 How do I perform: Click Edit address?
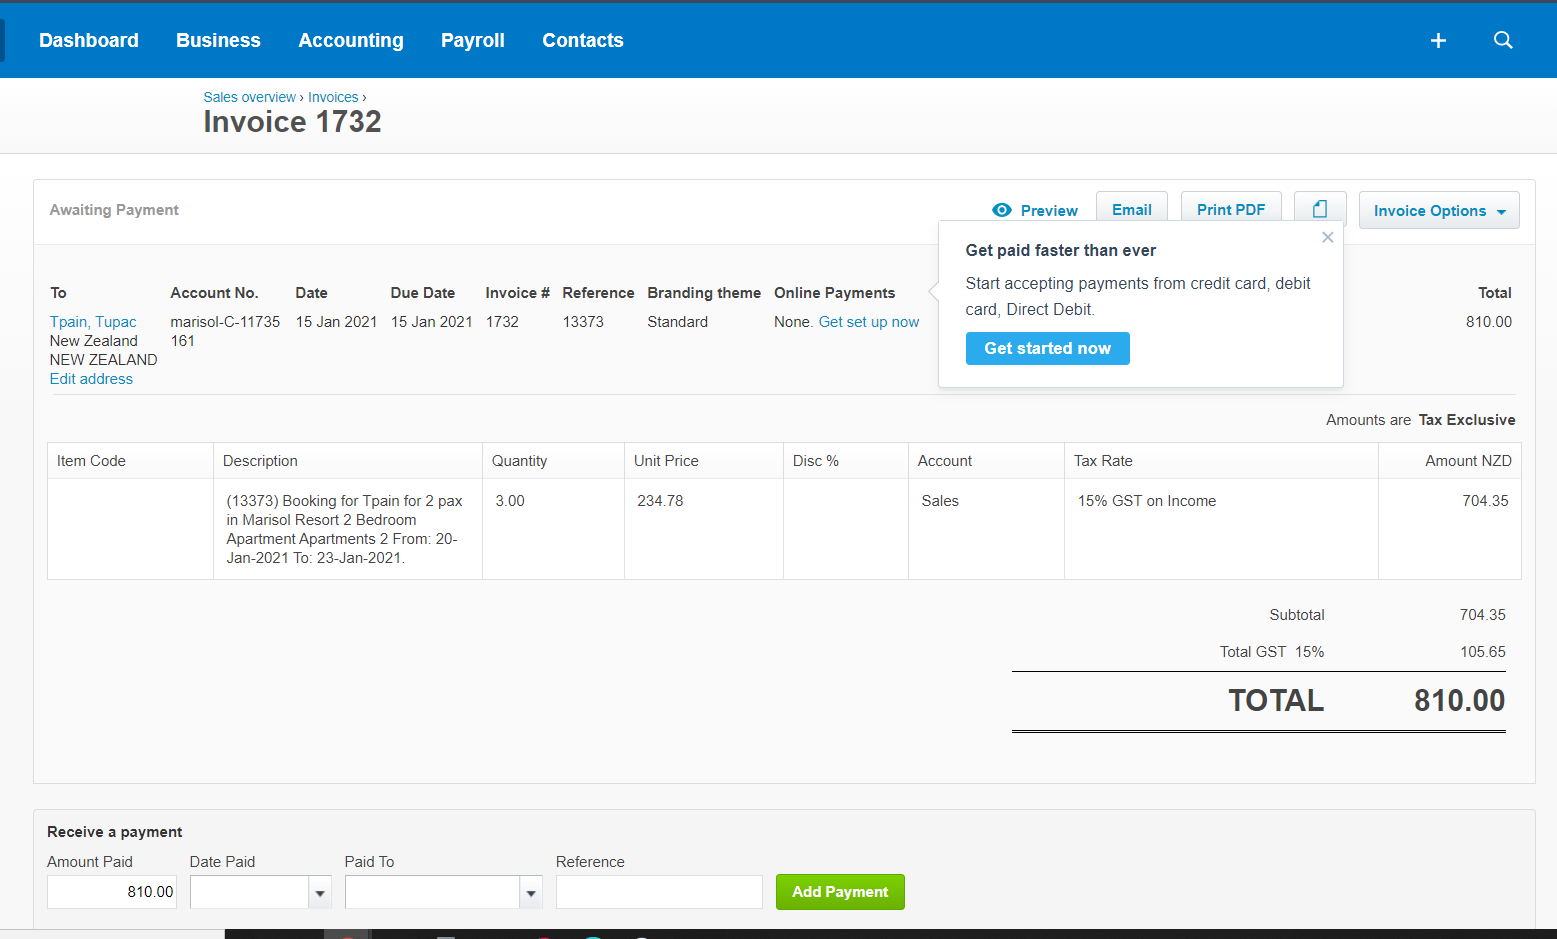point(91,378)
